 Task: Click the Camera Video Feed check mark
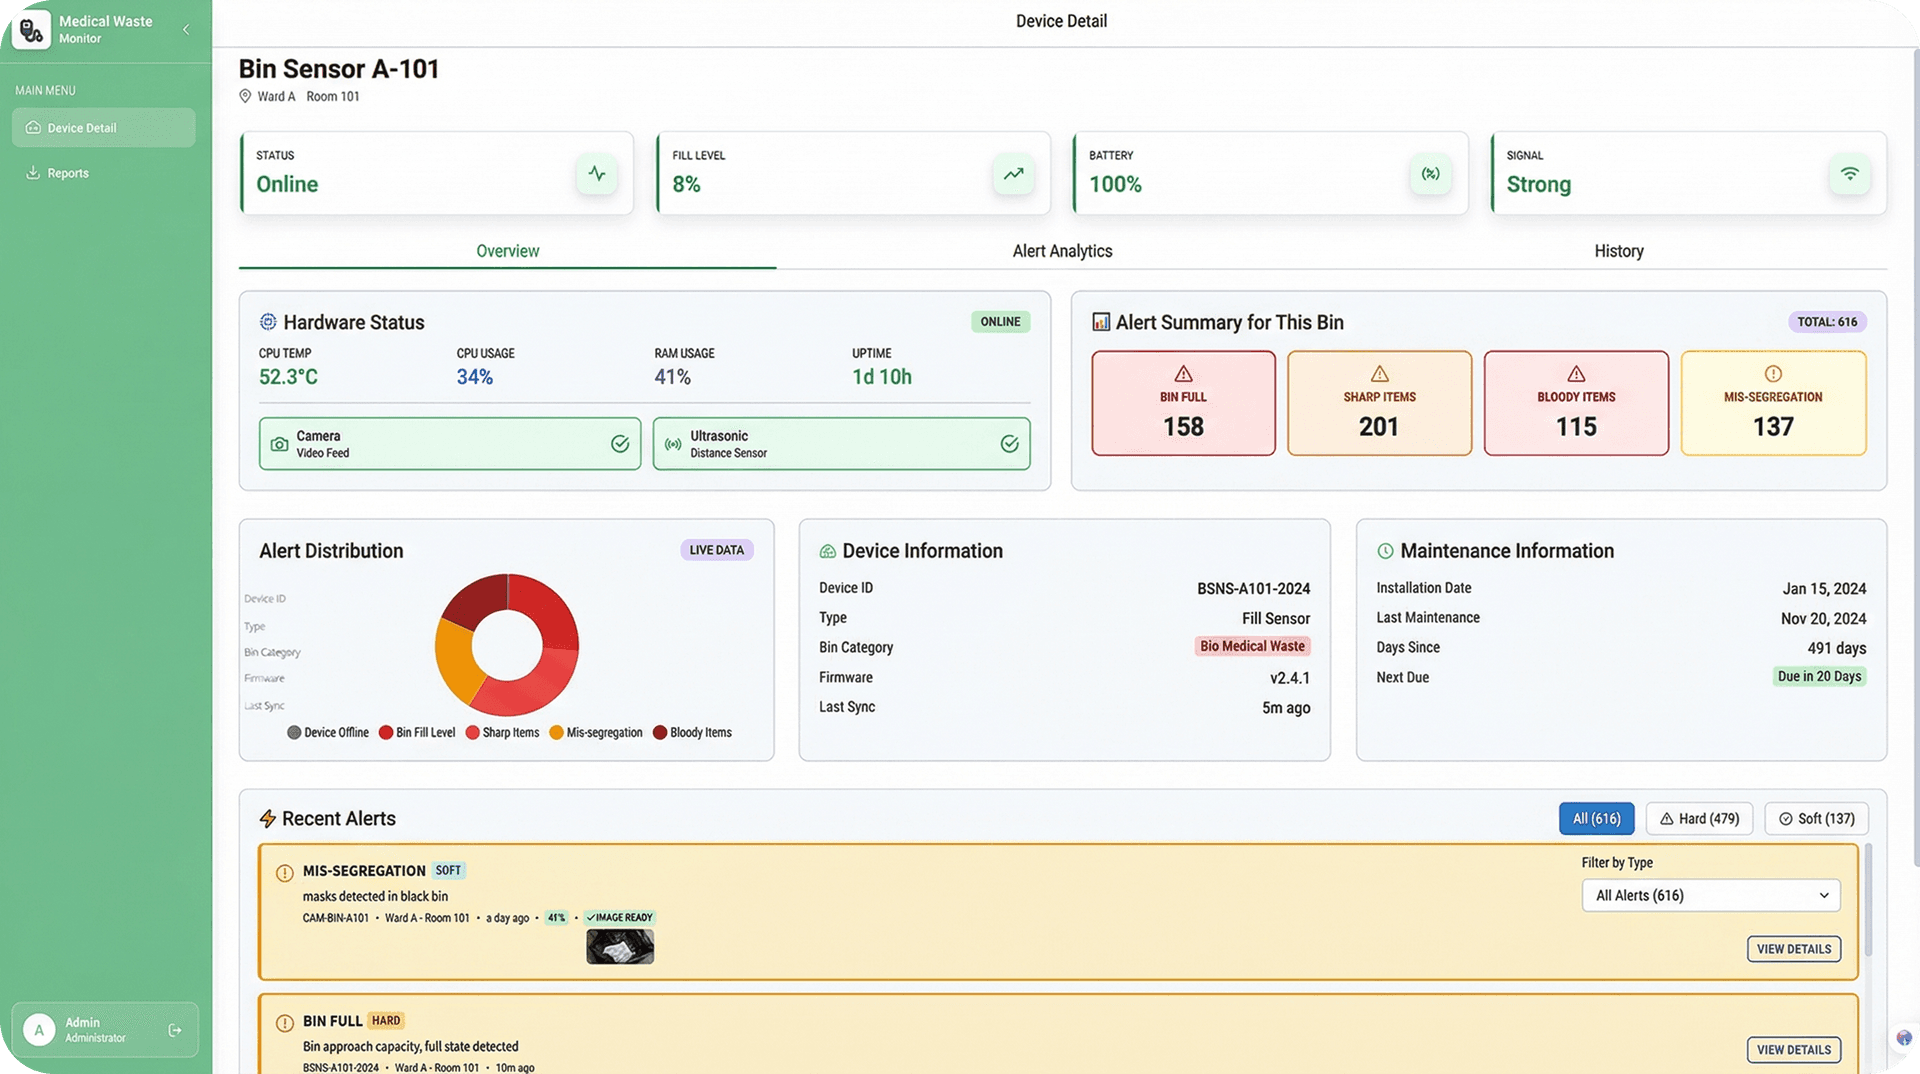(x=620, y=444)
